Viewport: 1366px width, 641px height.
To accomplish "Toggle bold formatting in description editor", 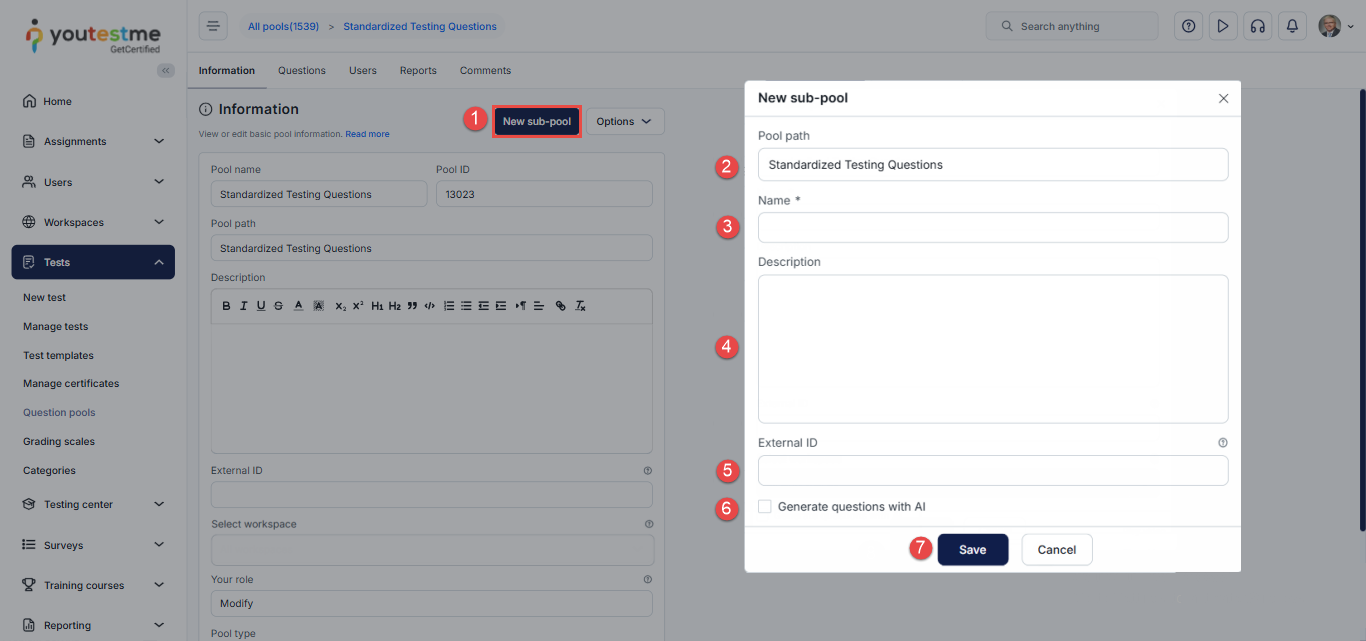I will point(226,306).
